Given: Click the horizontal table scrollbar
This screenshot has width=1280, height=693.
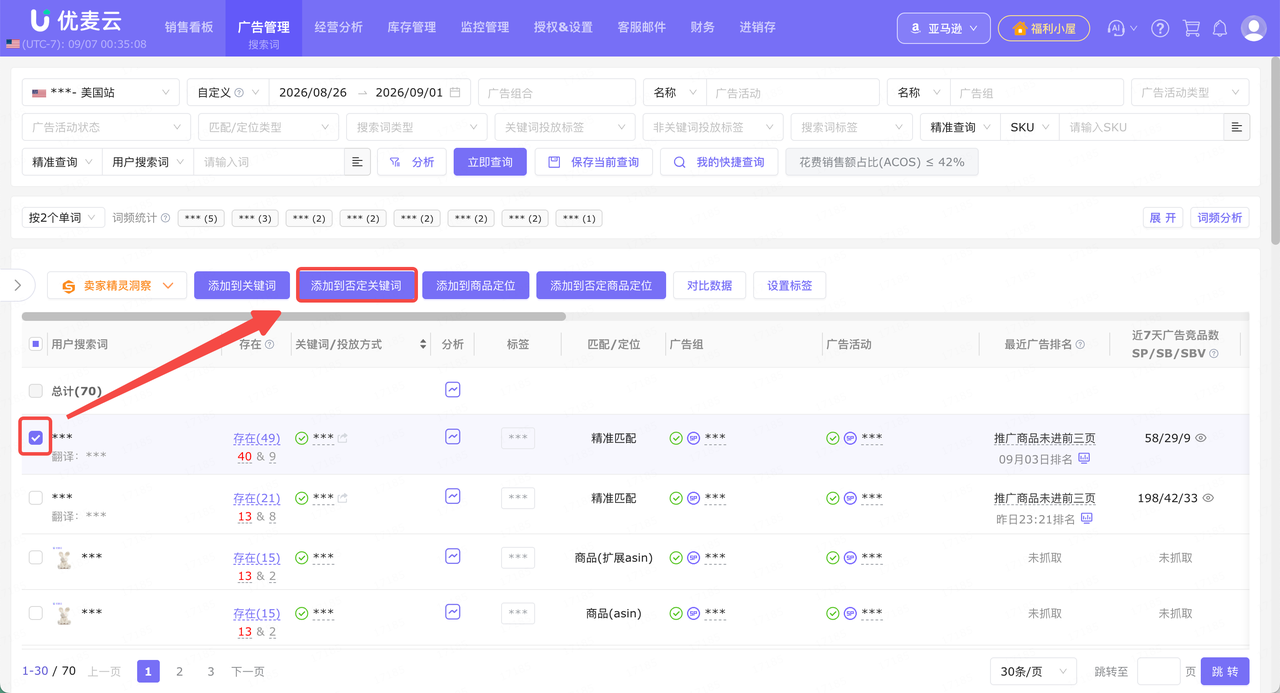Looking at the screenshot, I should (294, 316).
